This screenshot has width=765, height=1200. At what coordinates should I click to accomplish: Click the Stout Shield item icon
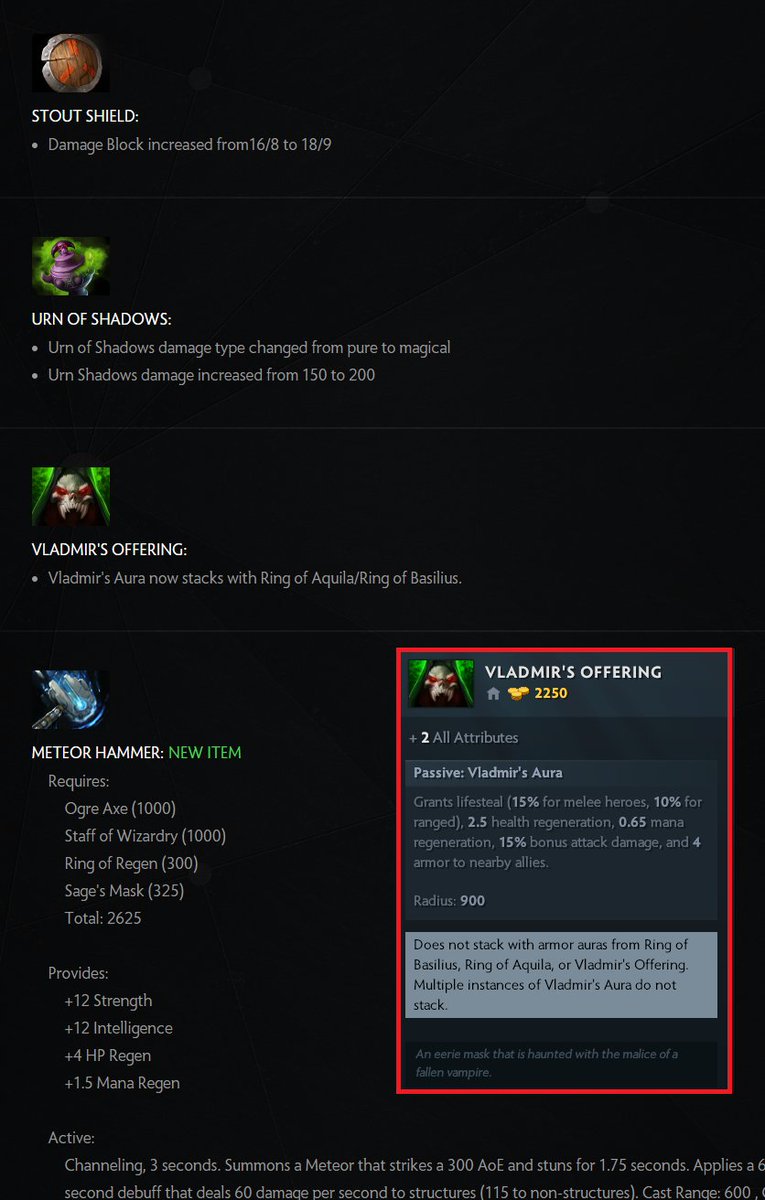pos(71,63)
